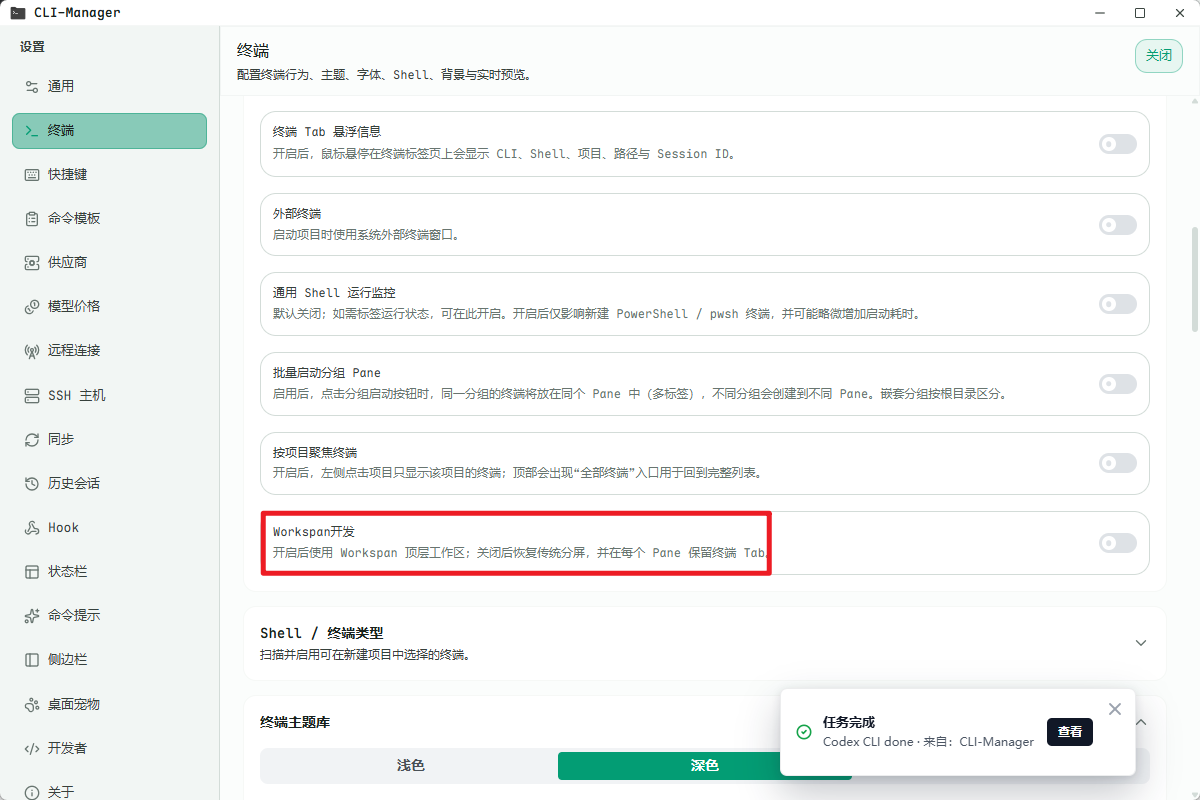The image size is (1200, 800).
Task: Click the 同步 refresh arrows icon
Action: 31,439
